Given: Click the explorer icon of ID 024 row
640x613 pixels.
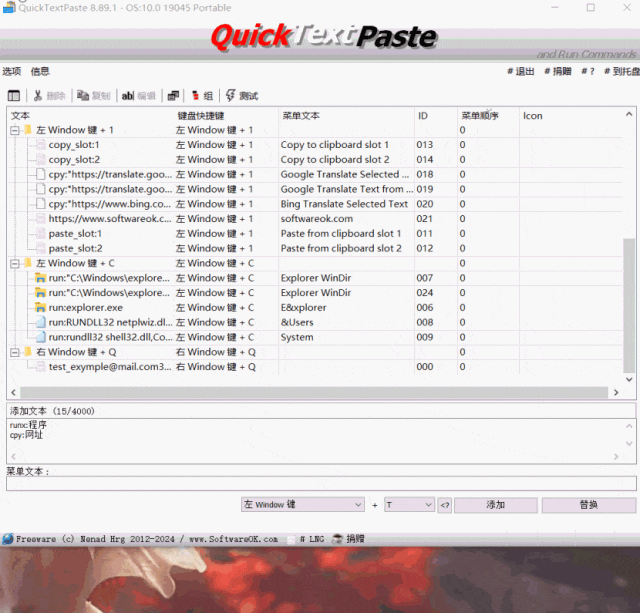Looking at the screenshot, I should (x=40, y=293).
